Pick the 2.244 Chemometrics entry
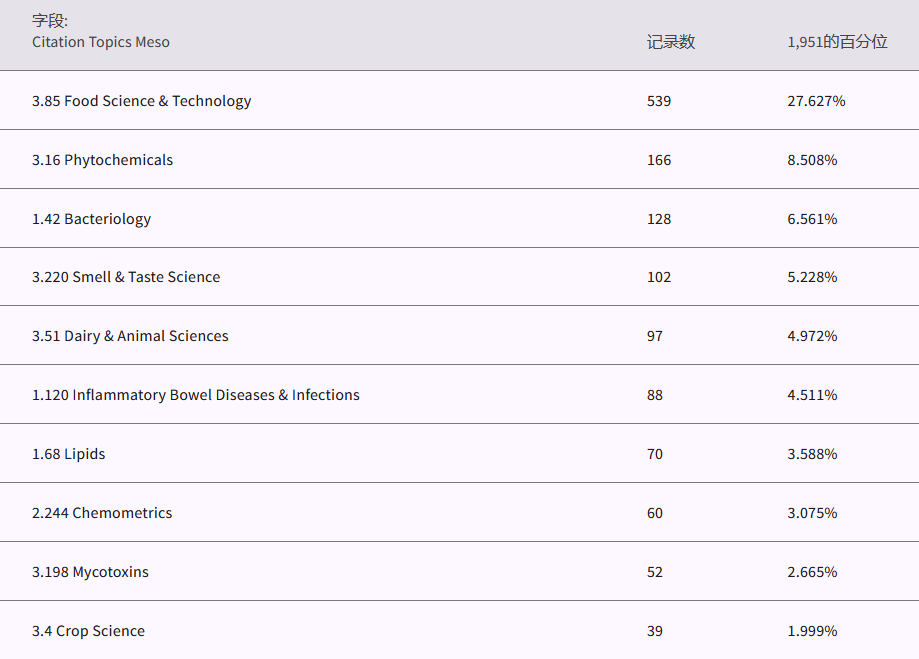919x659 pixels. pos(102,513)
